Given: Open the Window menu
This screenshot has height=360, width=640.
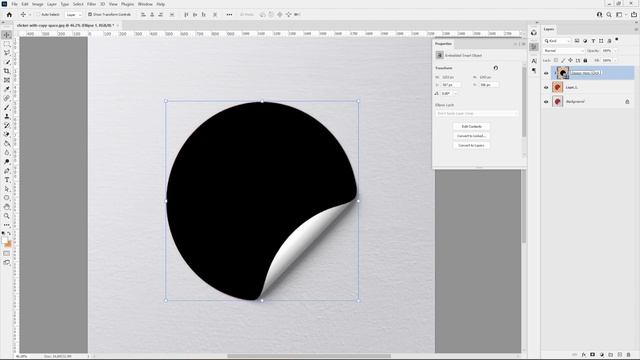Looking at the screenshot, I should [145, 4].
